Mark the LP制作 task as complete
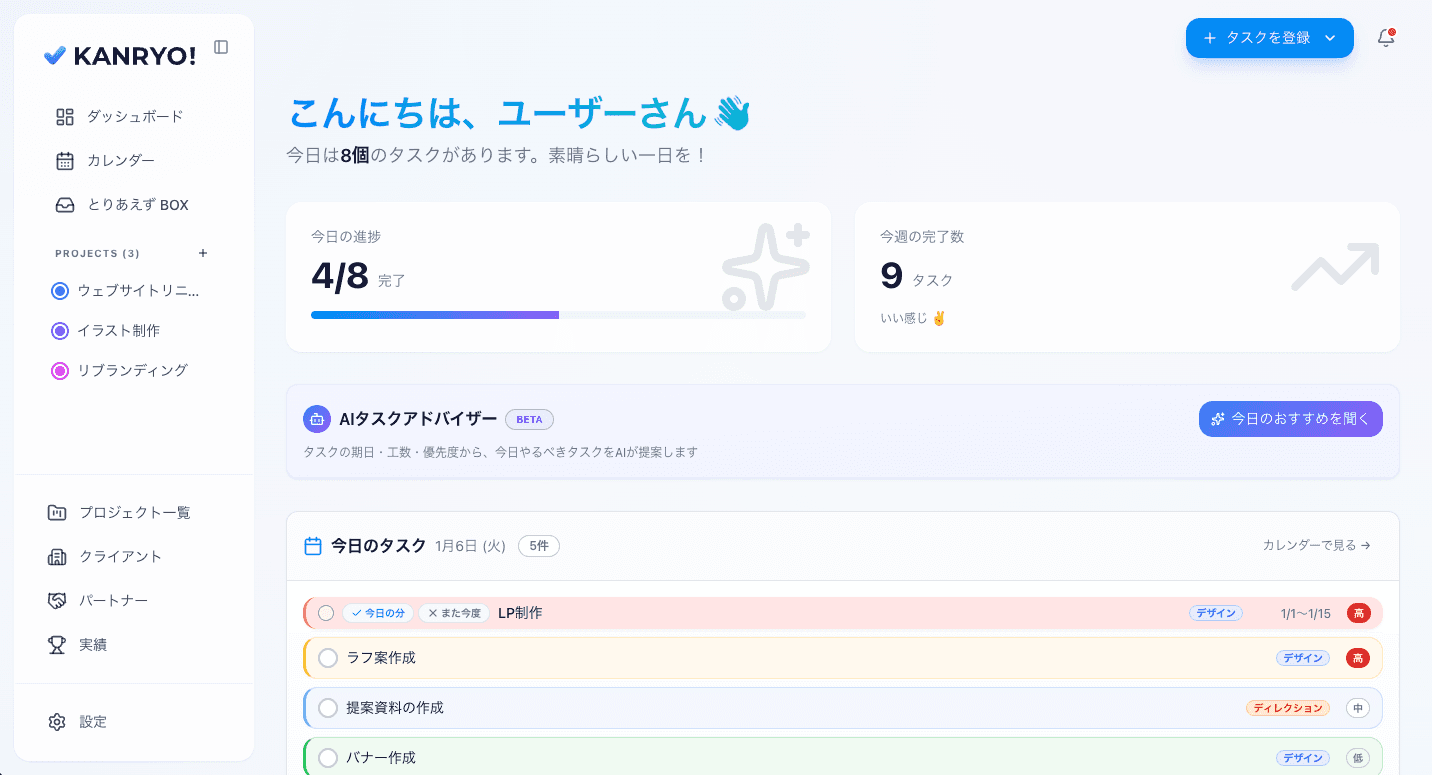Image resolution: width=1432 pixels, height=775 pixels. click(327, 612)
